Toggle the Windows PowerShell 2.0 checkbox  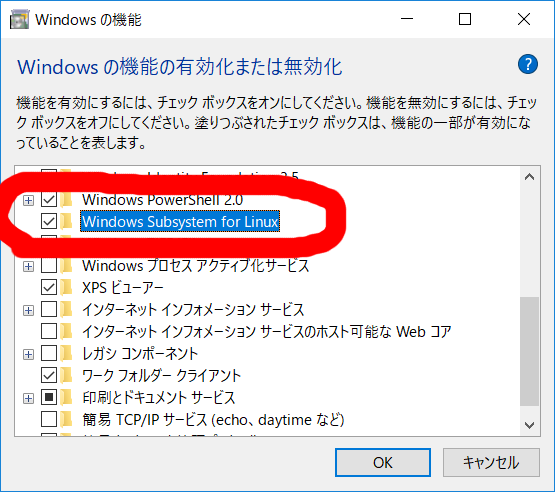pyautogui.click(x=49, y=200)
